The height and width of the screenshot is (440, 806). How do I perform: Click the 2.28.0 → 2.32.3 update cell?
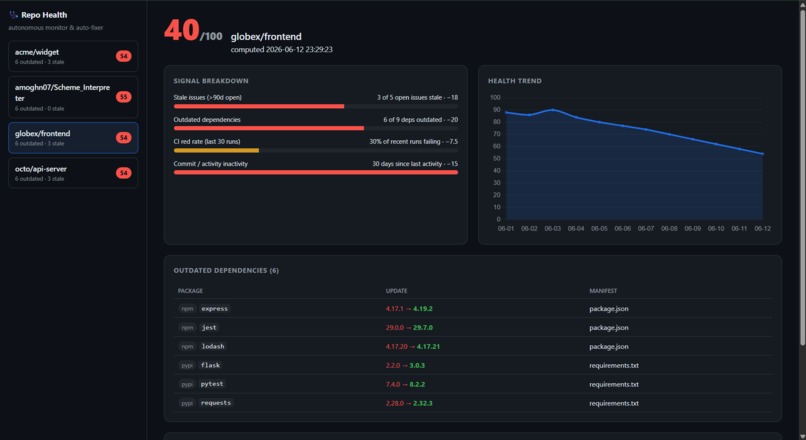[x=409, y=403]
